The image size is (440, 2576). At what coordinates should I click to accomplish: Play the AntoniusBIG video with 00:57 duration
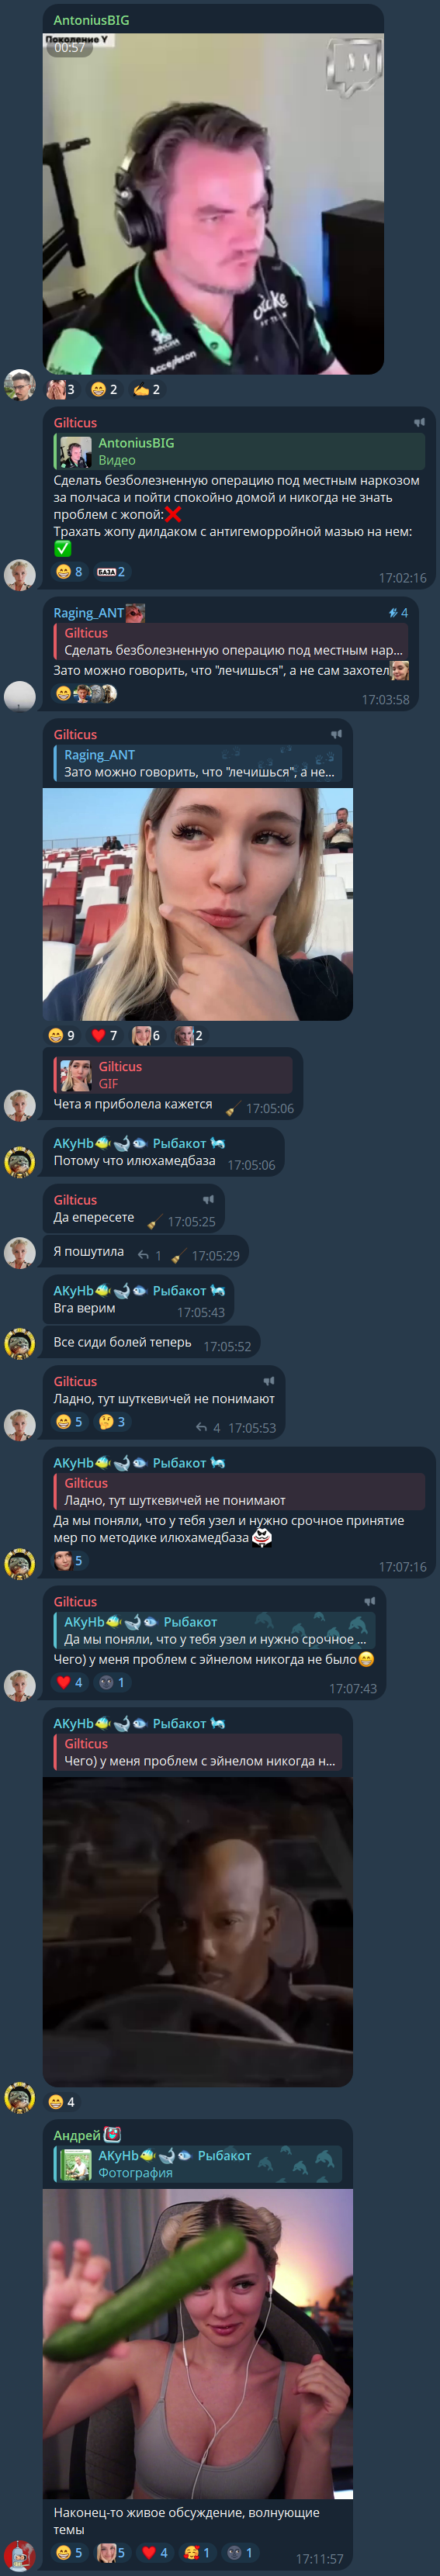(x=213, y=204)
